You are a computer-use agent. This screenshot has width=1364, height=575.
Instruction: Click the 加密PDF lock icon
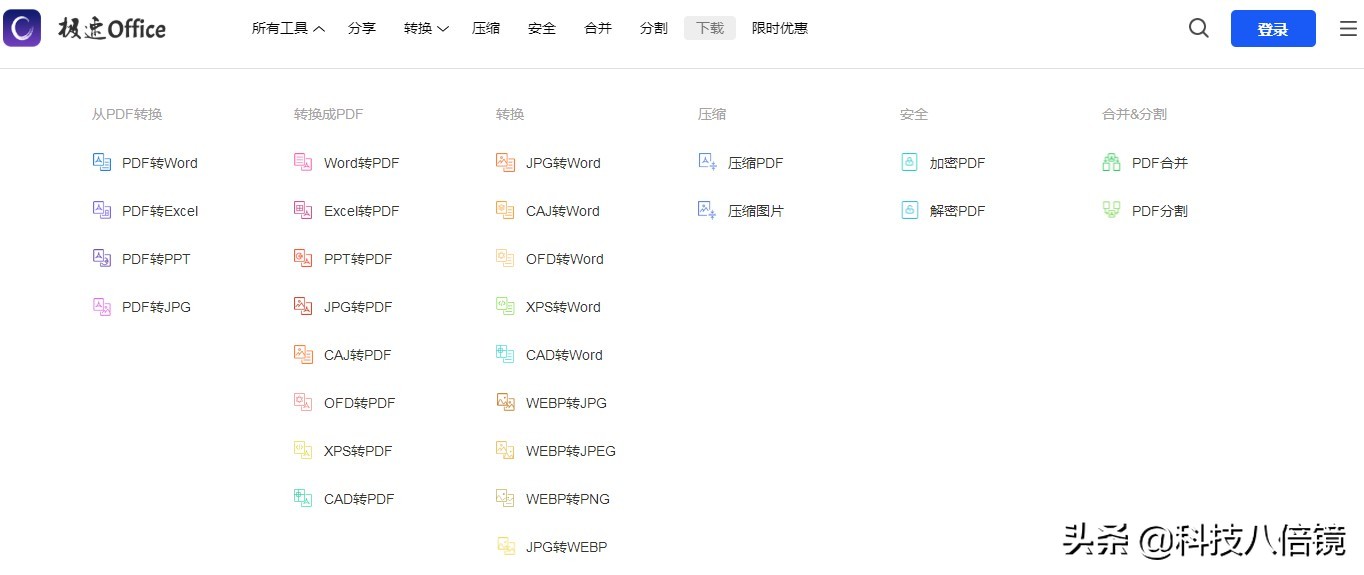coord(909,162)
